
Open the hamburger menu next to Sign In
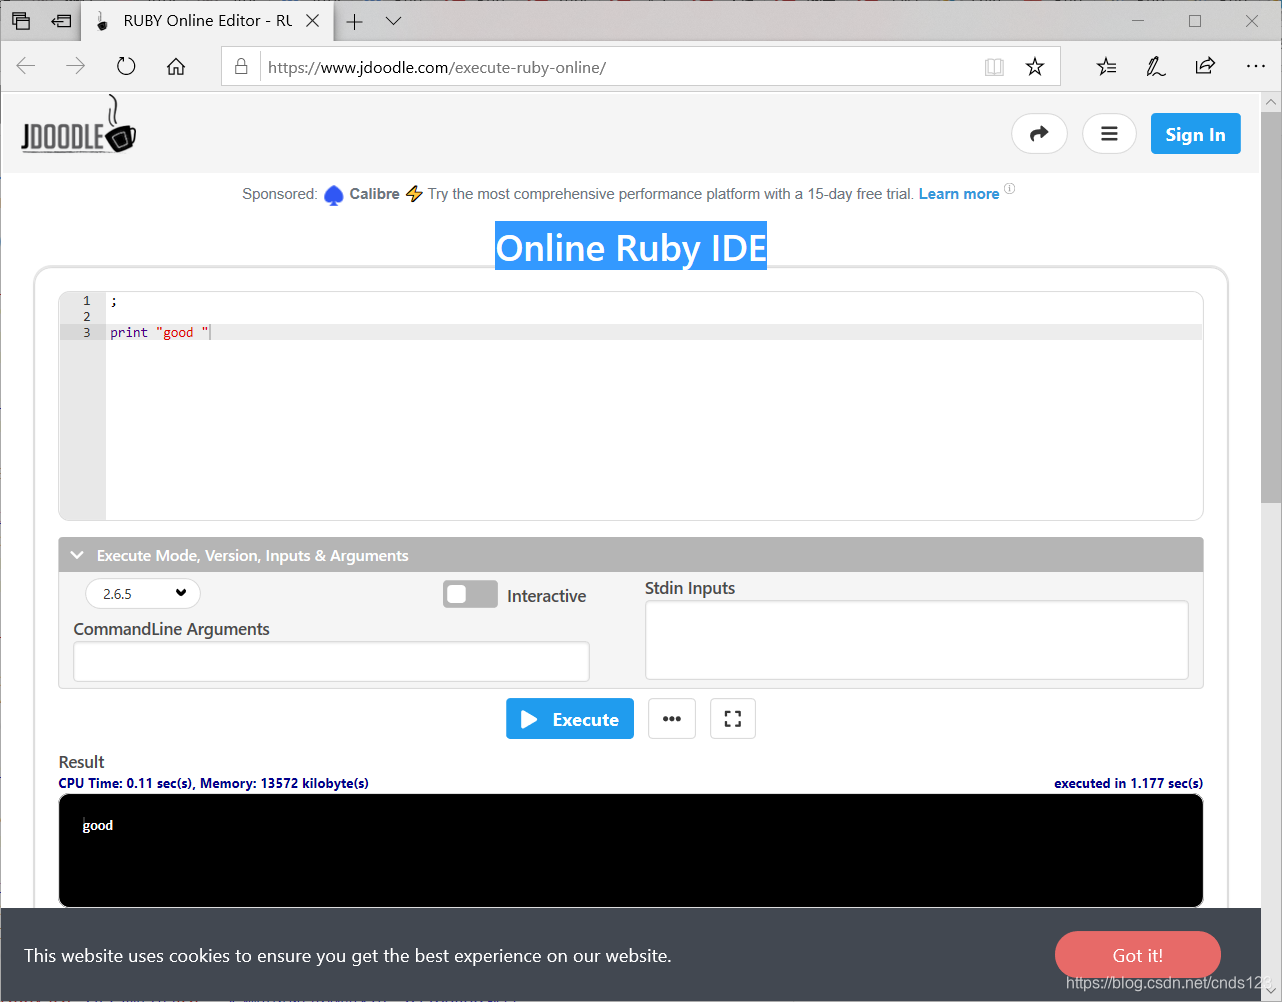click(1109, 133)
